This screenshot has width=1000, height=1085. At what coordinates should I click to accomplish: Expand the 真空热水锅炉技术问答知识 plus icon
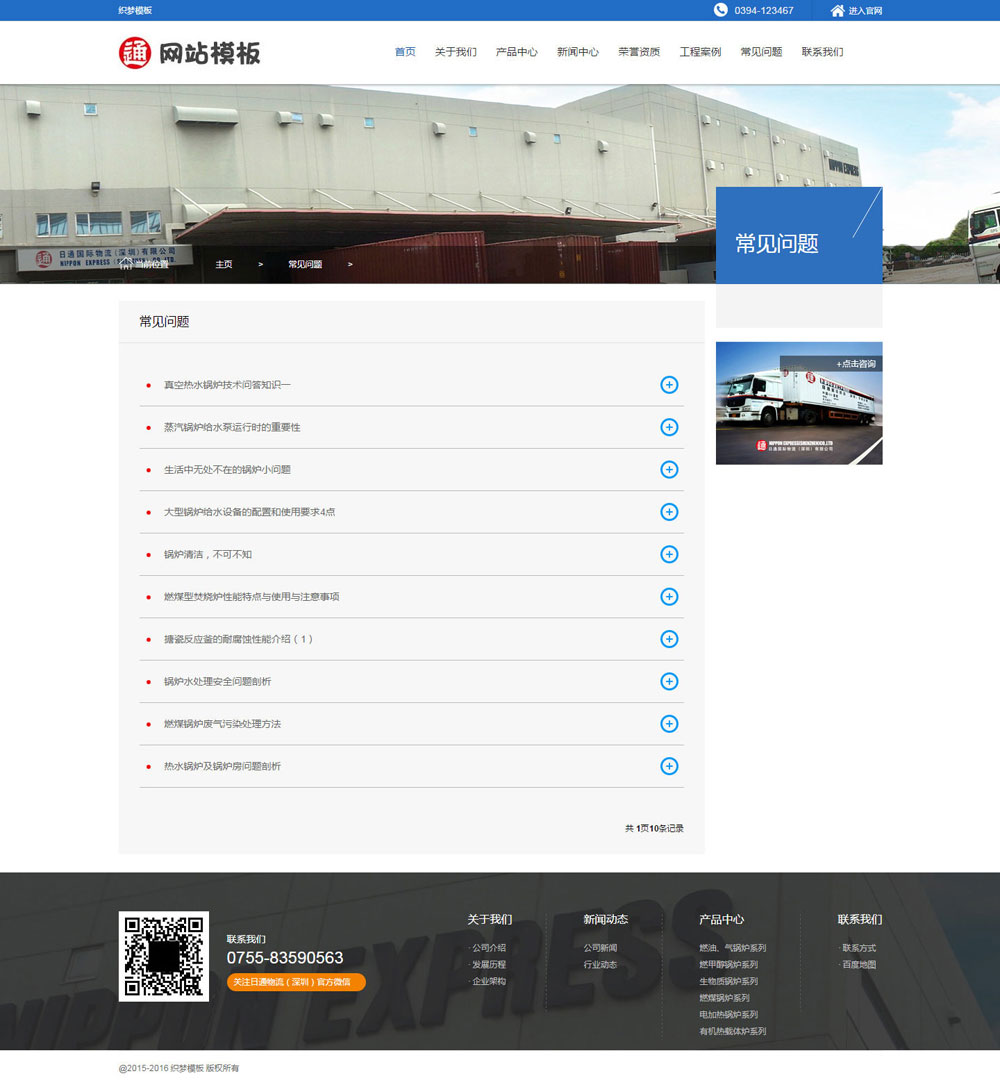point(669,385)
